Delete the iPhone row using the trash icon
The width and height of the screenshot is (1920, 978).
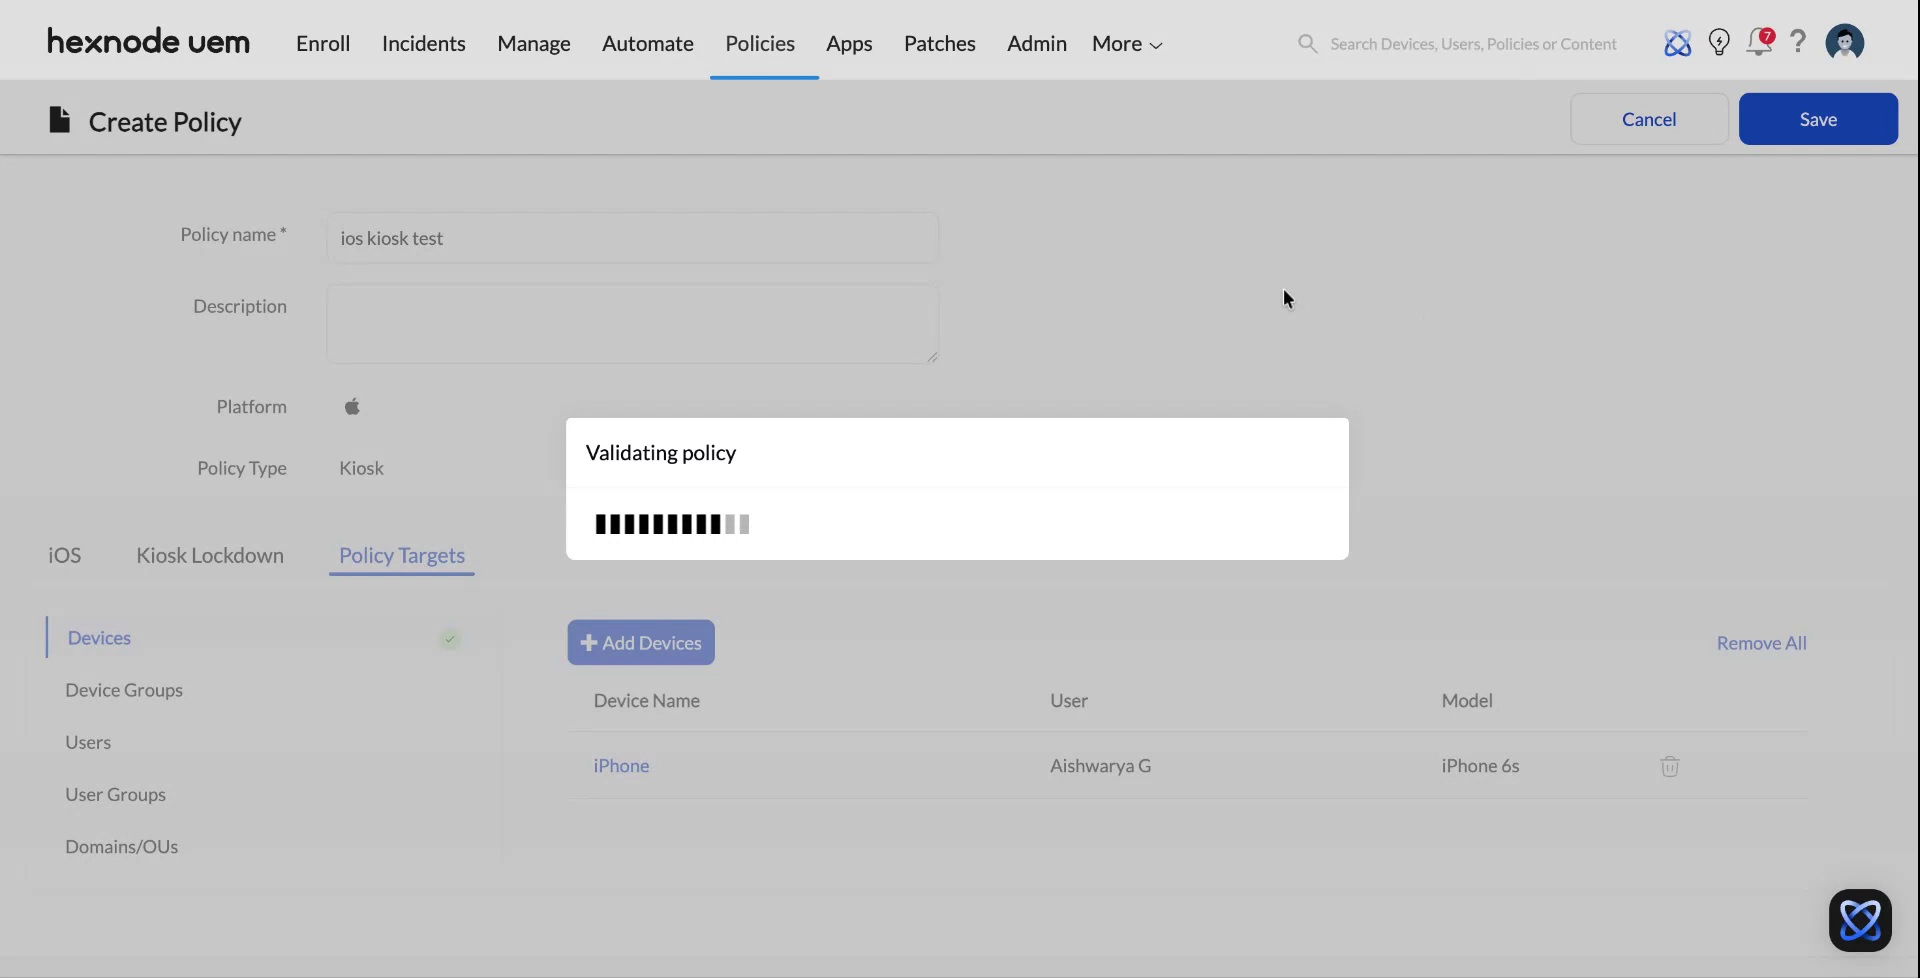click(1668, 766)
